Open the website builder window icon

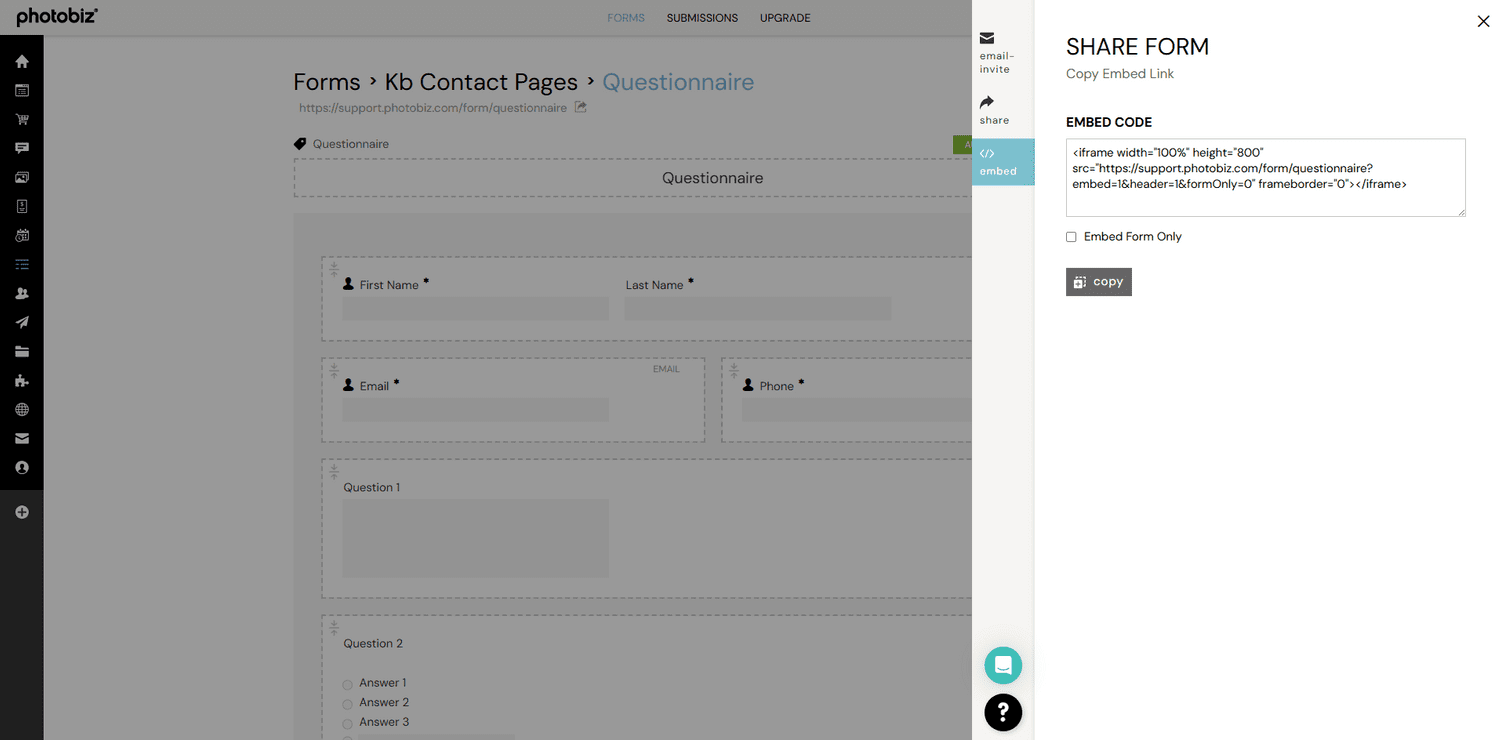[22, 90]
